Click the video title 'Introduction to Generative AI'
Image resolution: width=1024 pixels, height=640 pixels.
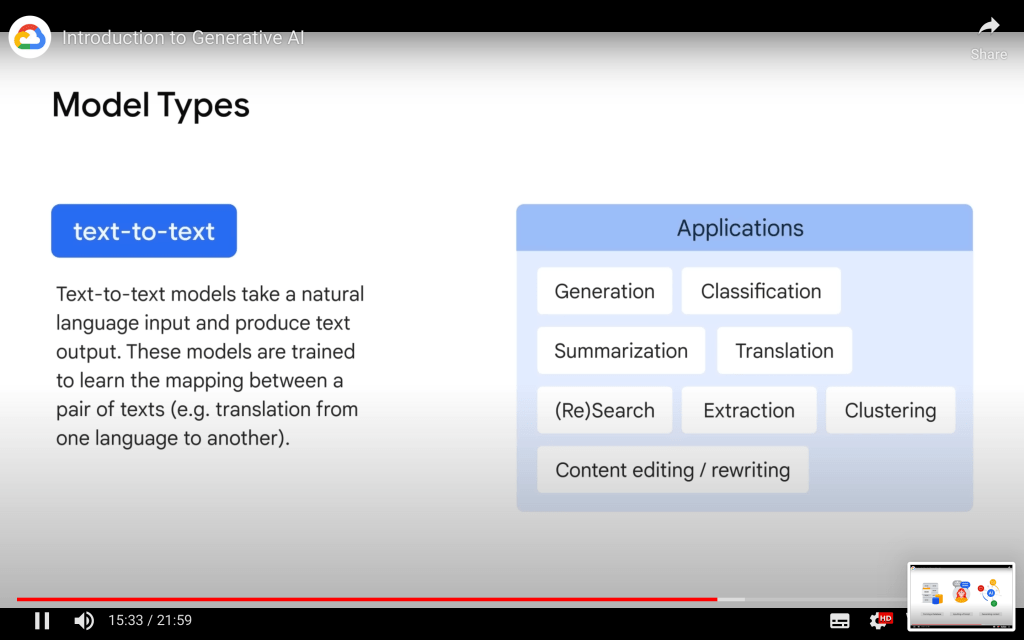pos(183,38)
